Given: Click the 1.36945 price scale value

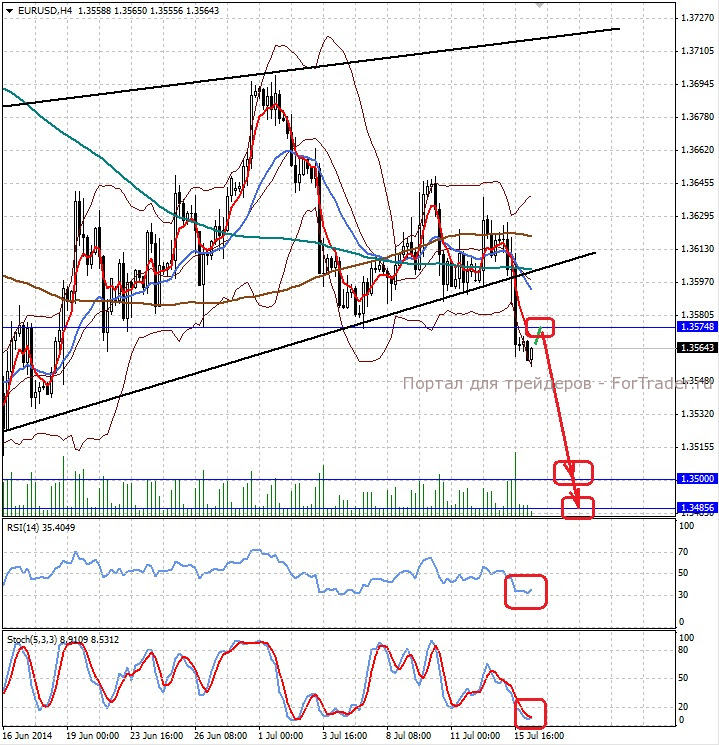Looking at the screenshot, I should point(697,84).
